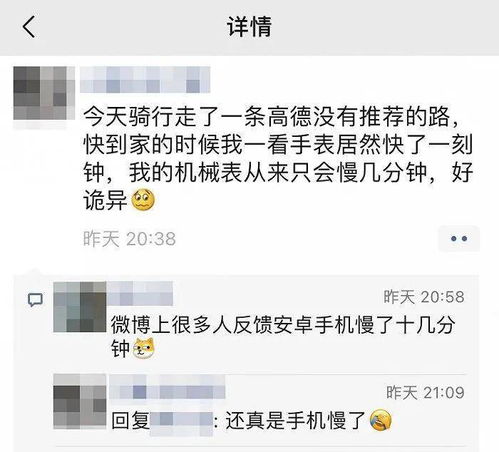Tap the comment timestamp 昨天 20:58

click(x=424, y=297)
